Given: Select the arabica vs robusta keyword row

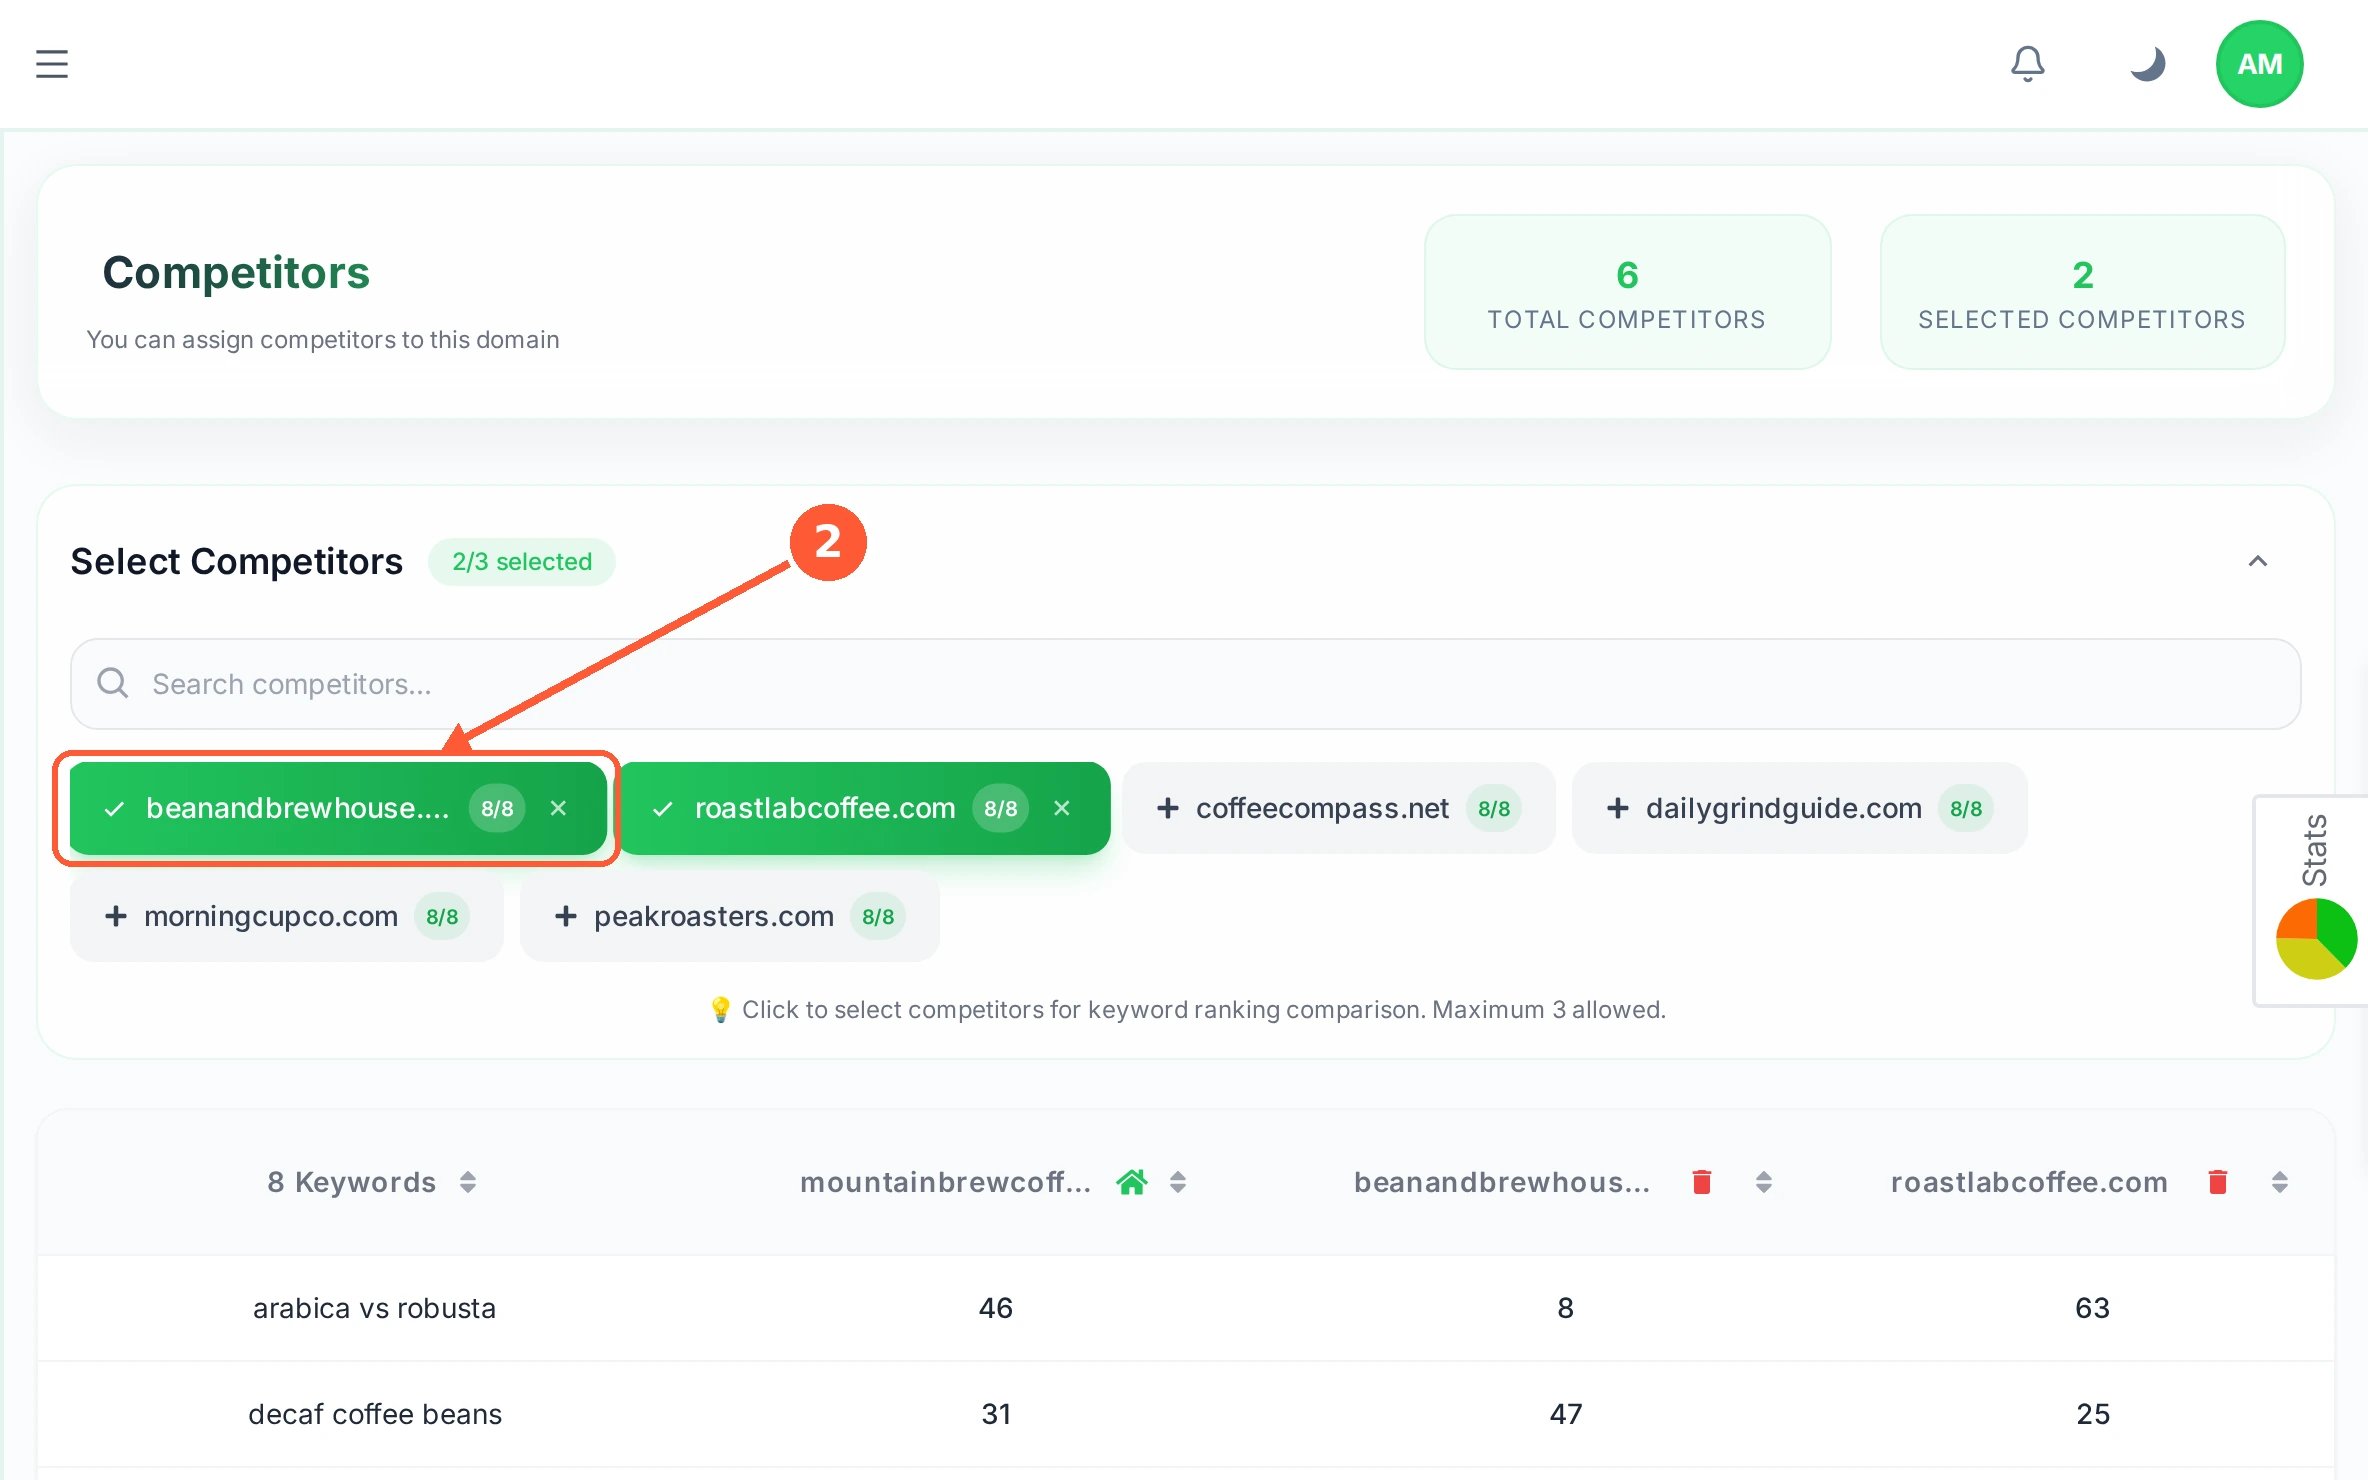Looking at the screenshot, I should tap(1186, 1308).
